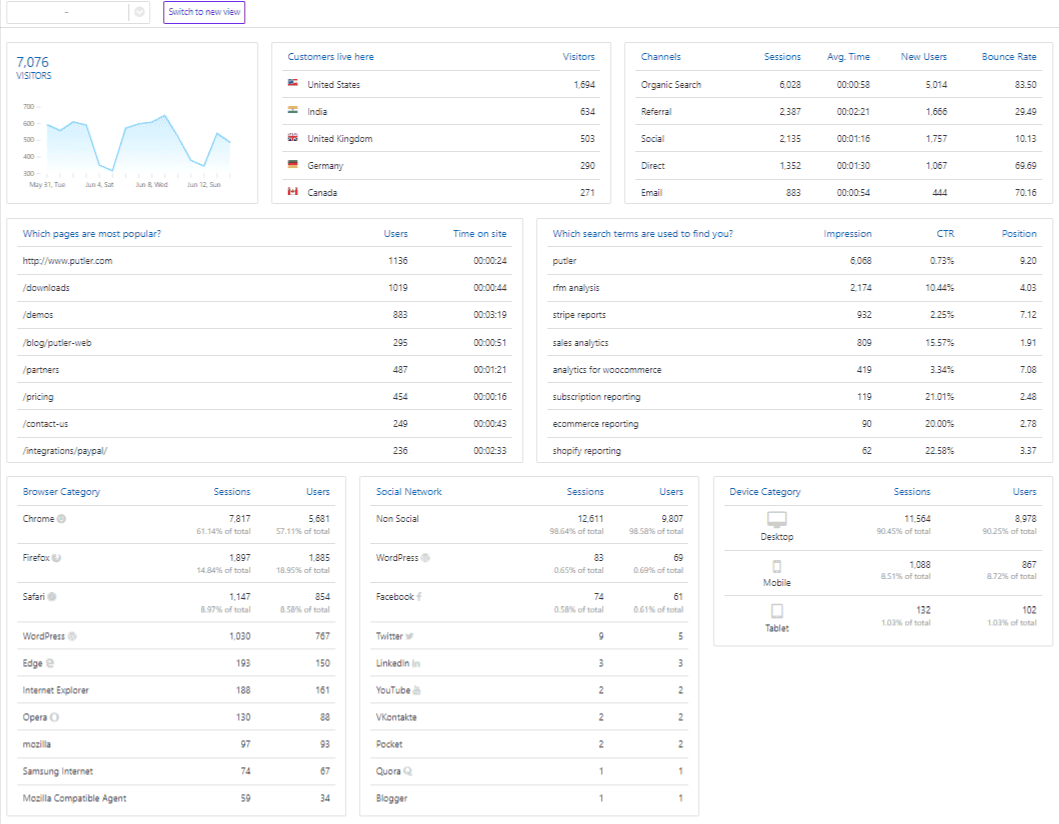
Task: Click the Switch to new view button
Action: coord(204,12)
